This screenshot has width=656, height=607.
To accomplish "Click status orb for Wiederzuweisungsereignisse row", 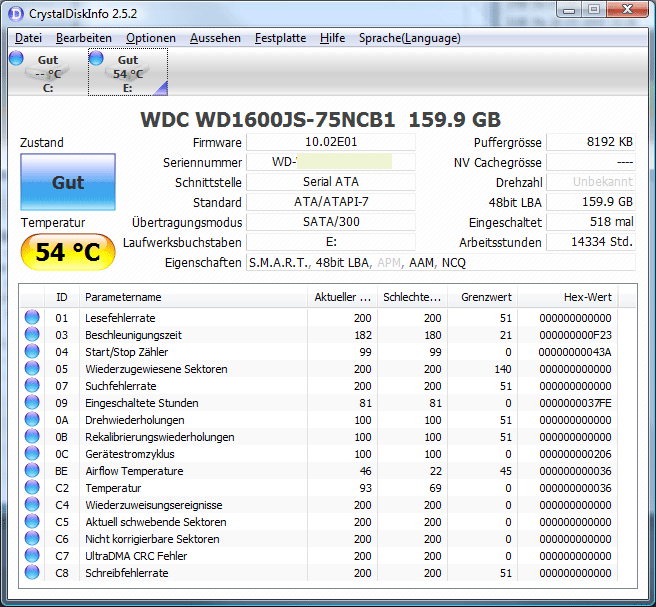I will 32,505.
